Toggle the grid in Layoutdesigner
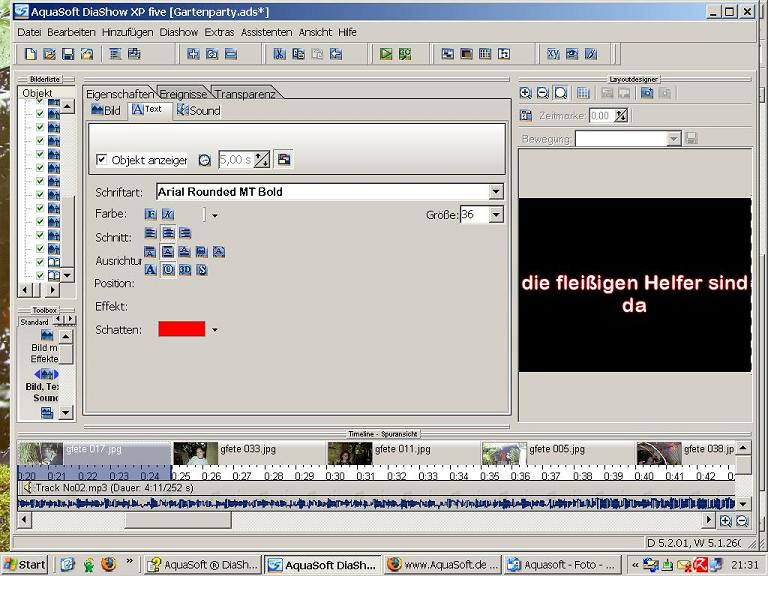 point(583,93)
